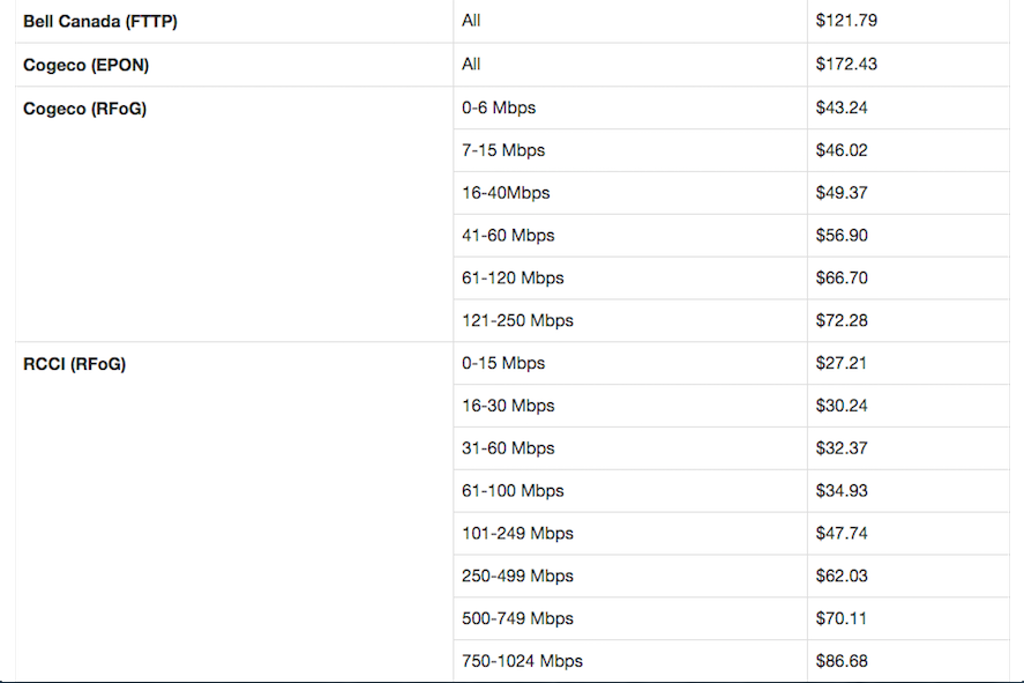Select the 750-1024 Mbps speed tier
Viewport: 1024px width, 683px height.
(522, 661)
